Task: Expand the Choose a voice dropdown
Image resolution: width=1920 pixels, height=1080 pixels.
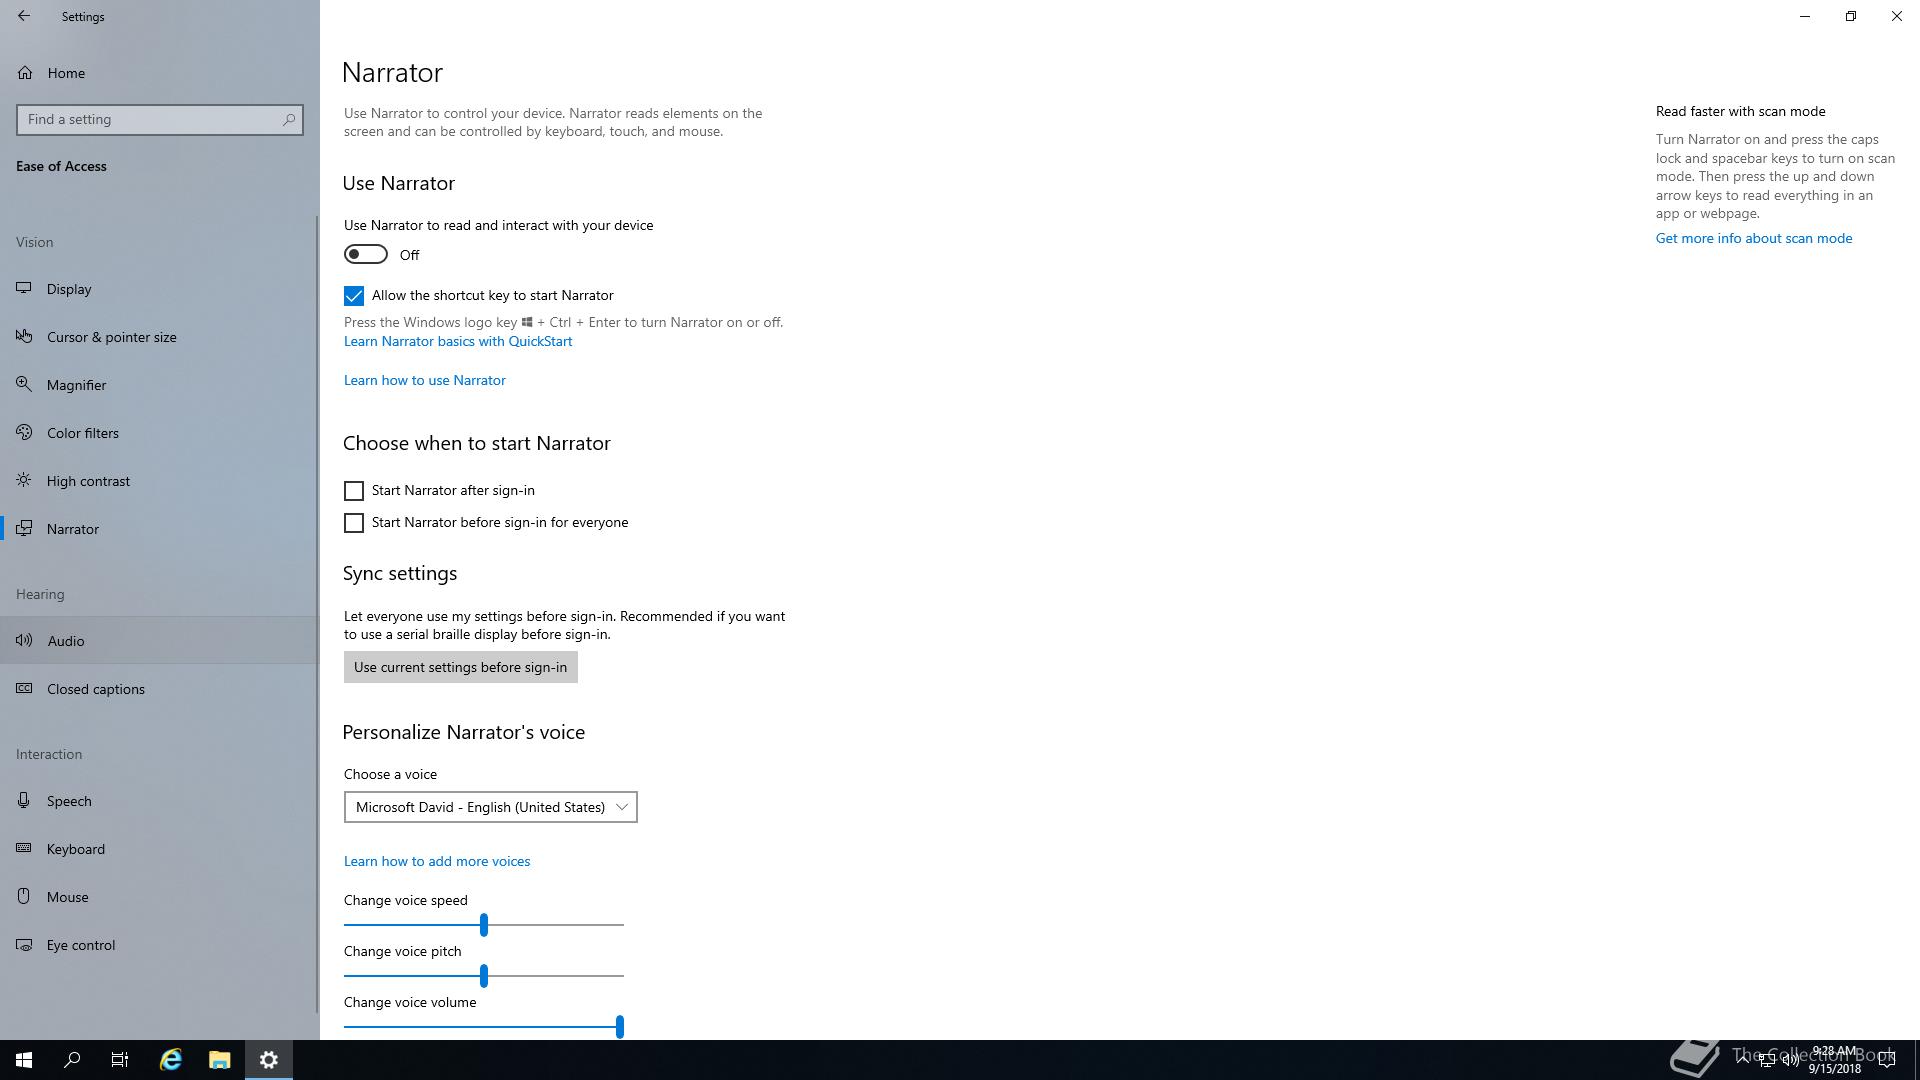Action: (x=490, y=806)
